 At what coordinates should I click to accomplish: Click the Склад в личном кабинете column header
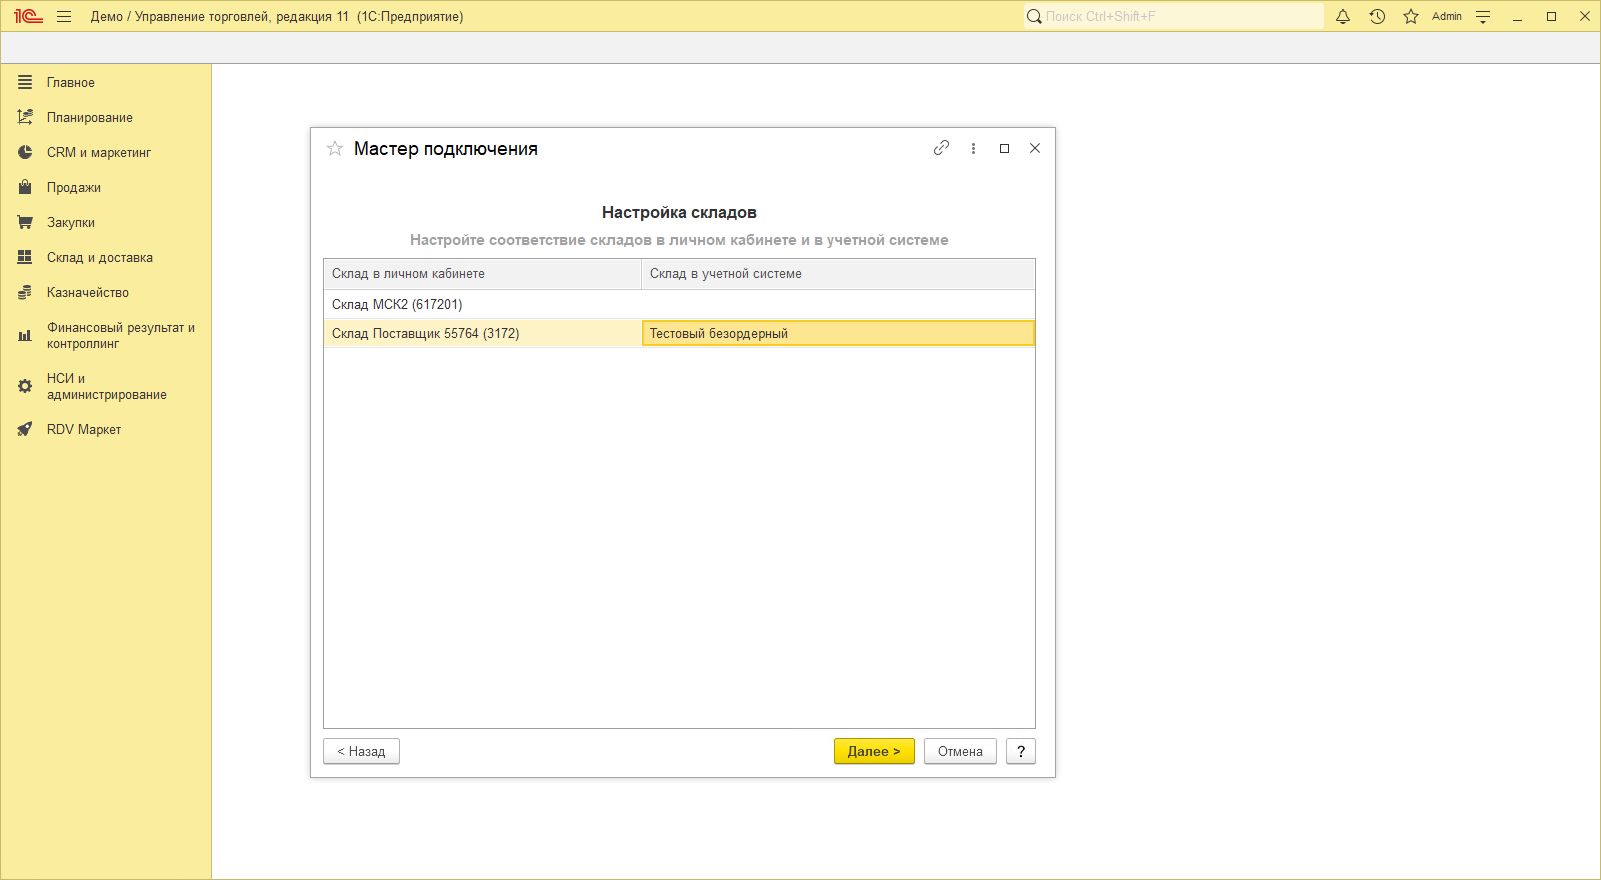(x=482, y=274)
